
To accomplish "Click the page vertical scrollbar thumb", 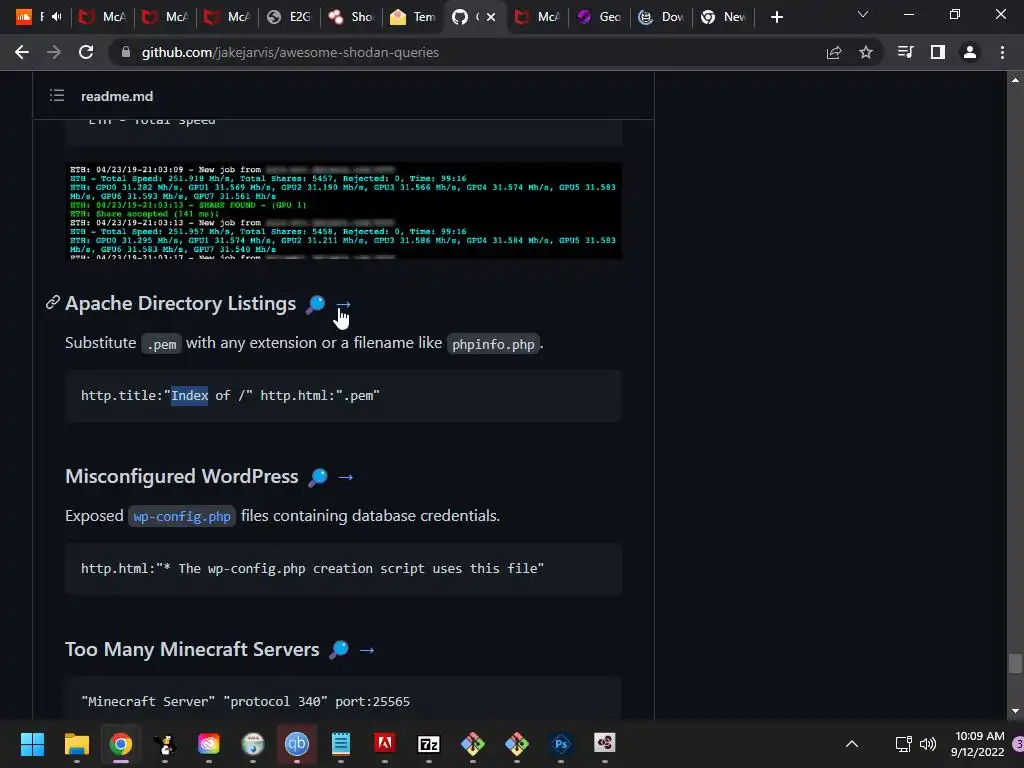I will click(x=1015, y=664).
